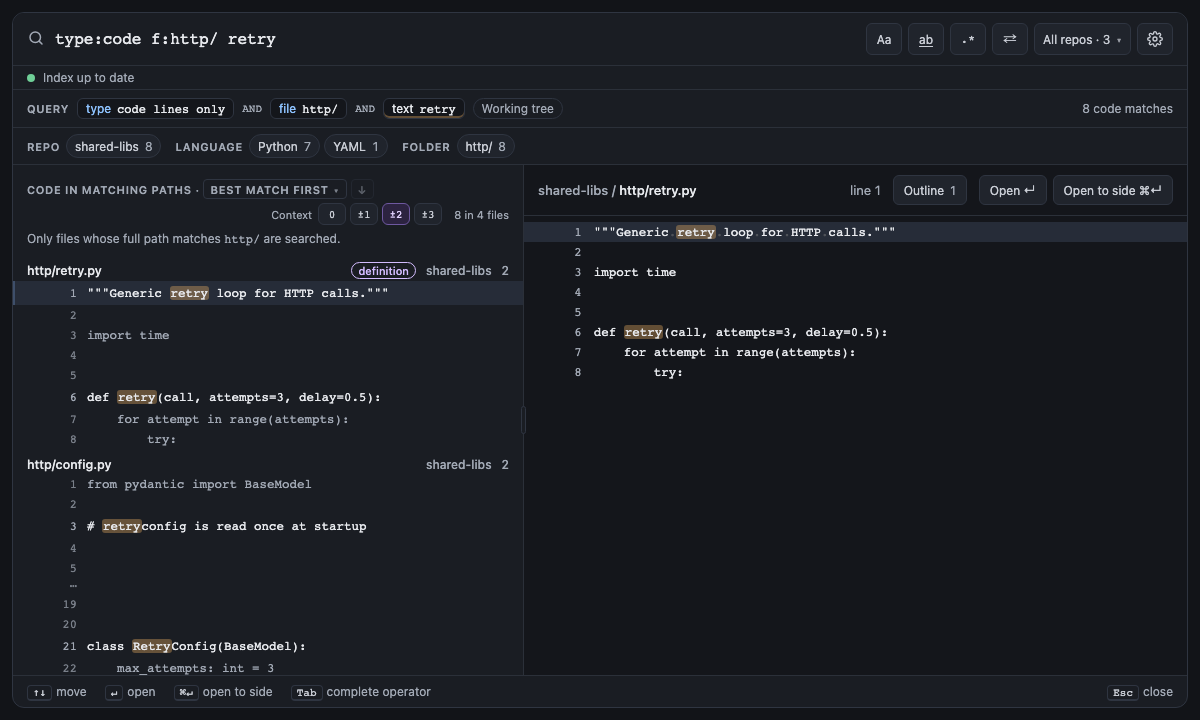
Task: Filter by http/ 8 folder
Action: point(486,147)
